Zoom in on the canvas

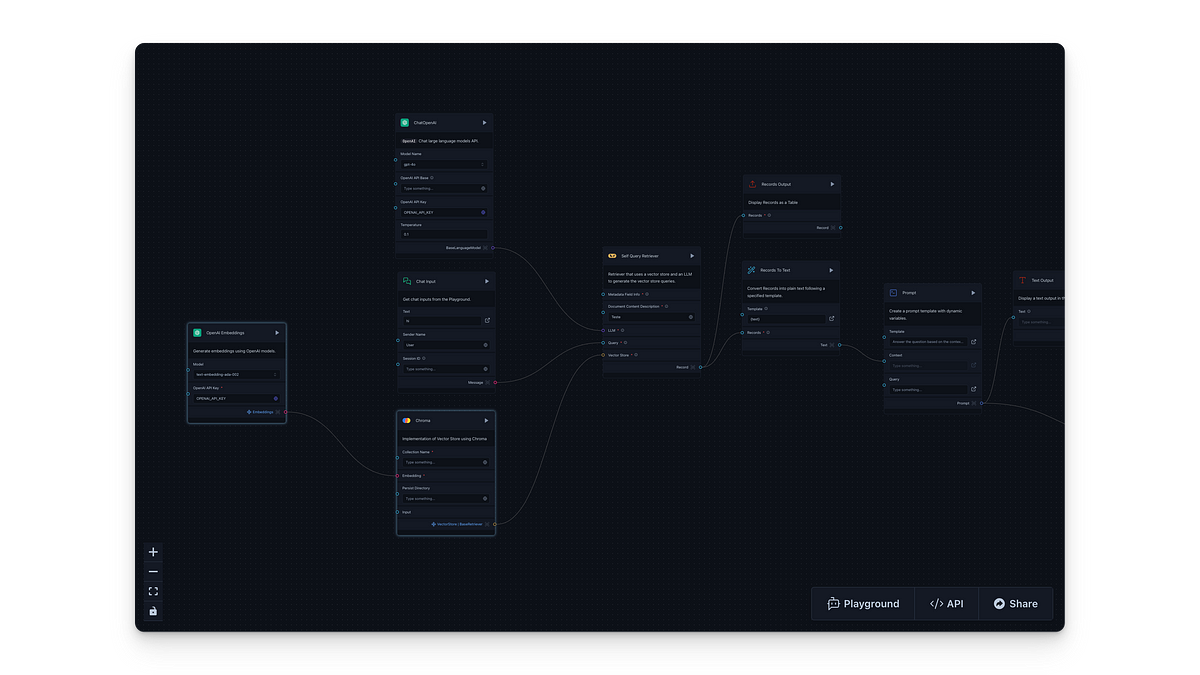click(153, 552)
